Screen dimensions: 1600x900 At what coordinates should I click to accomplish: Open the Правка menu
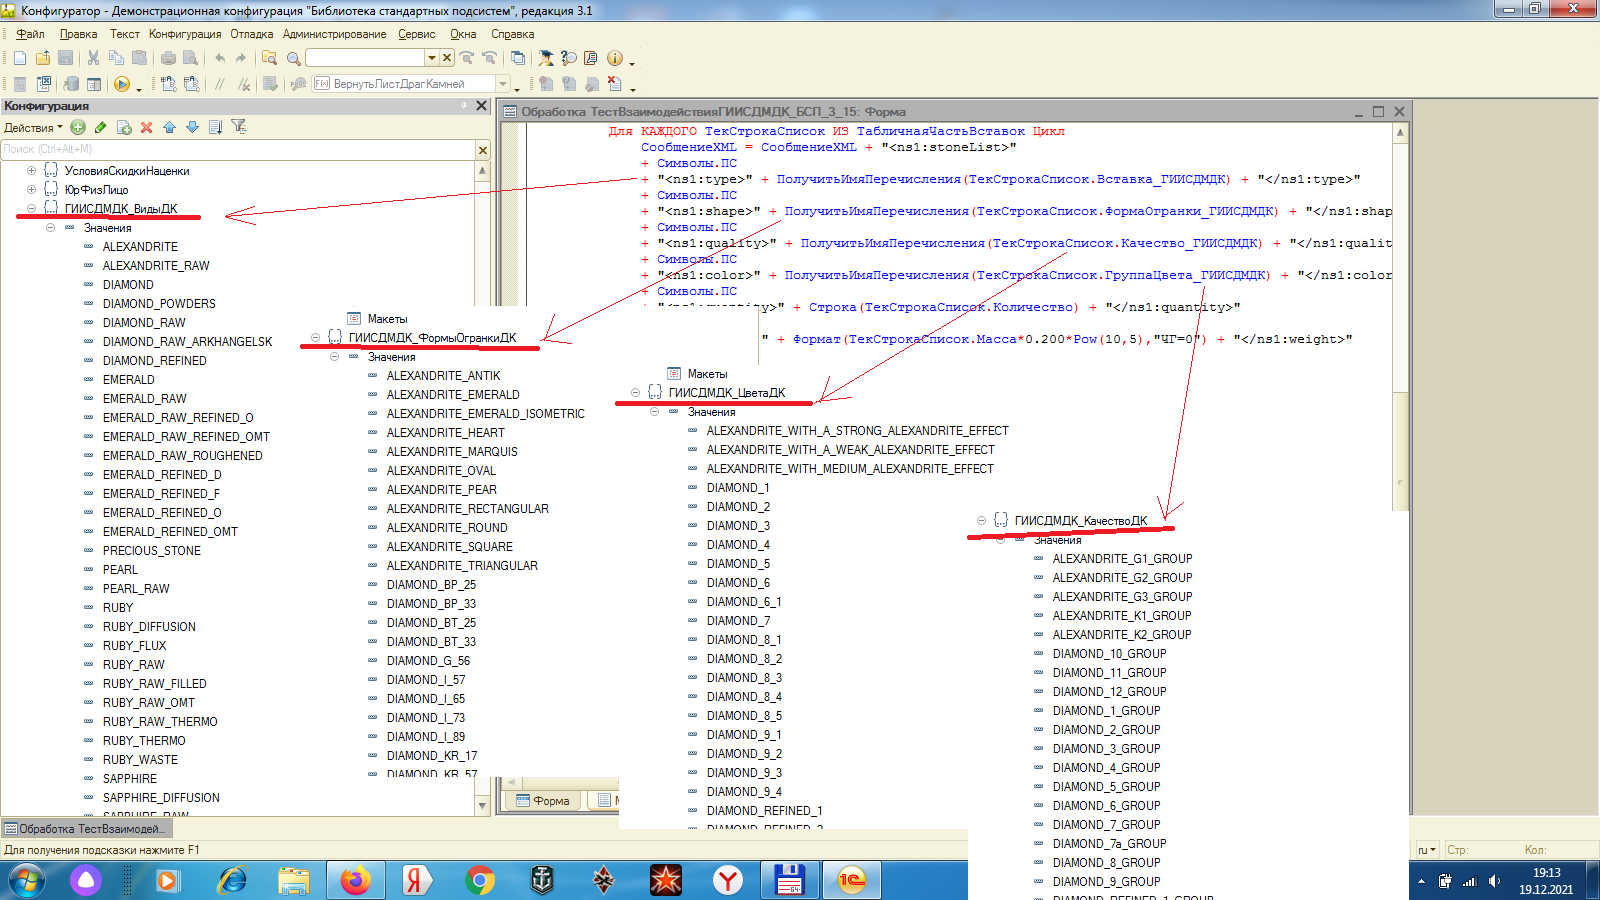pyautogui.click(x=78, y=34)
